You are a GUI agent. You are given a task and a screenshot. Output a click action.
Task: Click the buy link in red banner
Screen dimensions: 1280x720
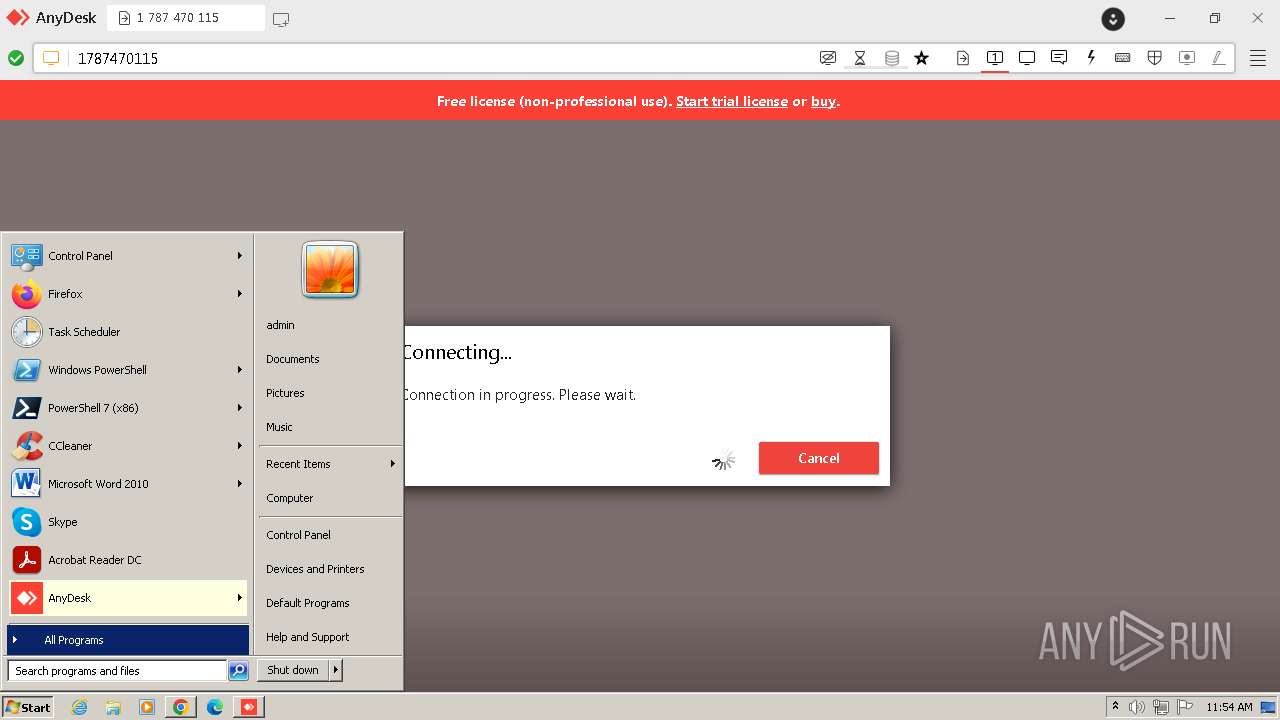point(823,101)
